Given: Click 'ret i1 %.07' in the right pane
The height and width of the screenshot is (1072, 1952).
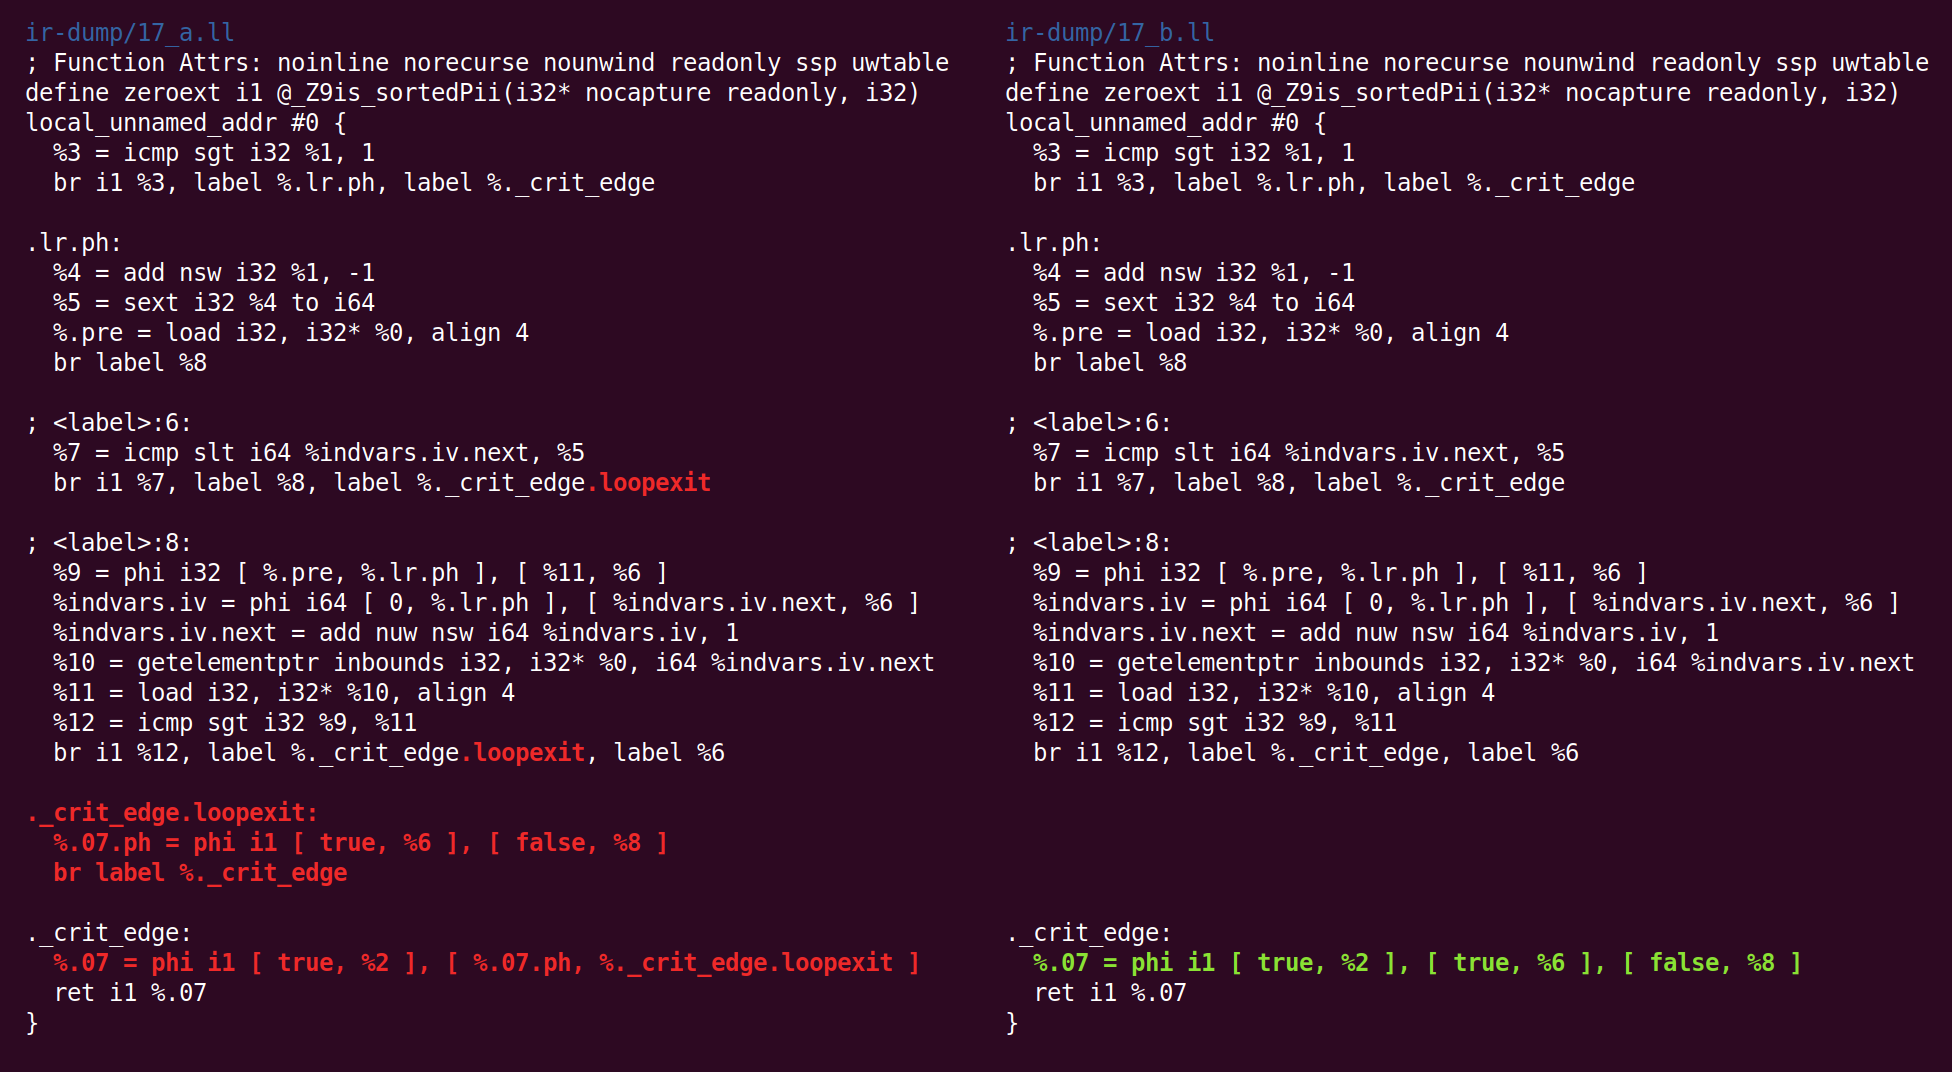Looking at the screenshot, I should [1110, 993].
